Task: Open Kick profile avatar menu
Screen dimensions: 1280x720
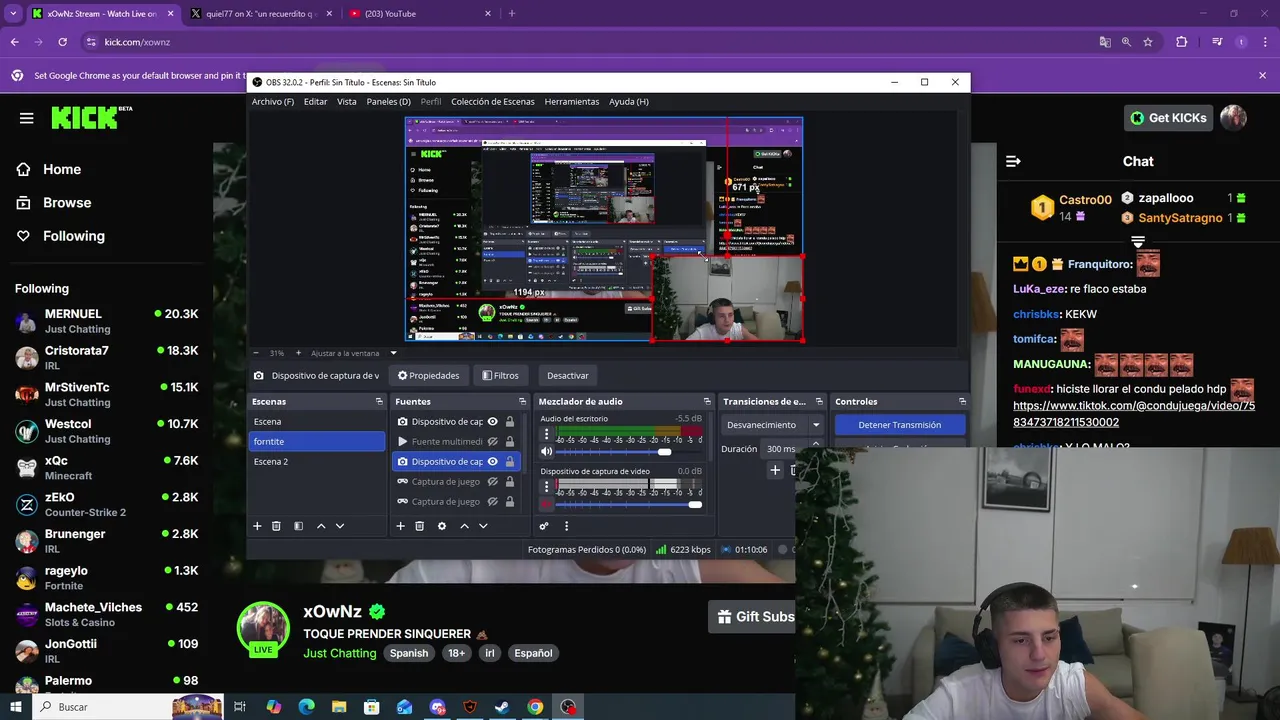Action: pyautogui.click(x=1233, y=118)
